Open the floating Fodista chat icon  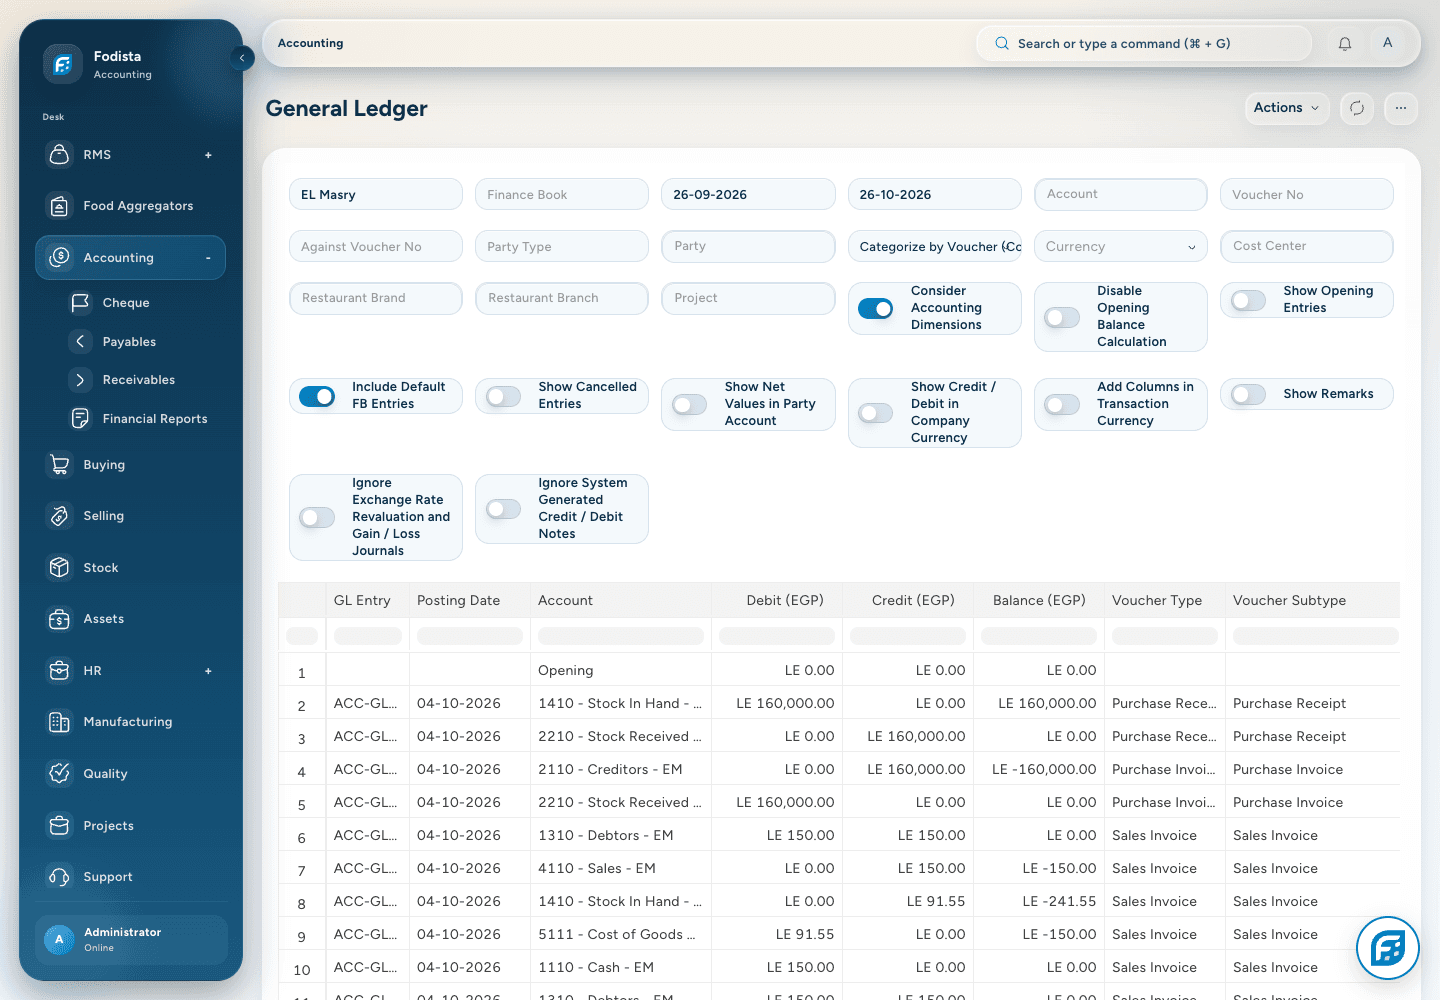1388,948
